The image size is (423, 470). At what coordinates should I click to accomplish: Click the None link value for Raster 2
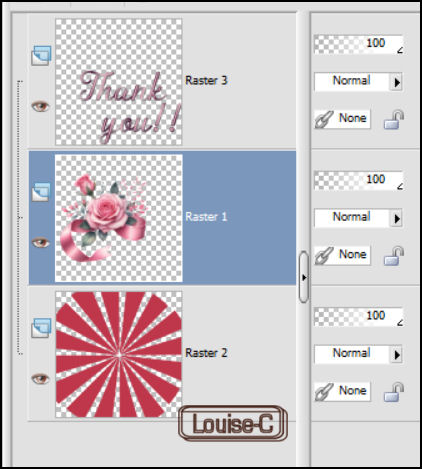[x=352, y=391]
